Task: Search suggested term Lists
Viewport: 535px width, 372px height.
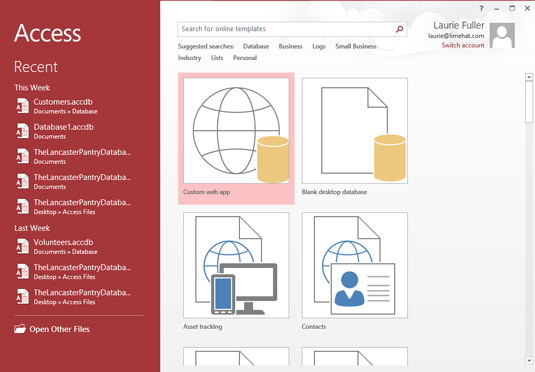Action: tap(217, 58)
